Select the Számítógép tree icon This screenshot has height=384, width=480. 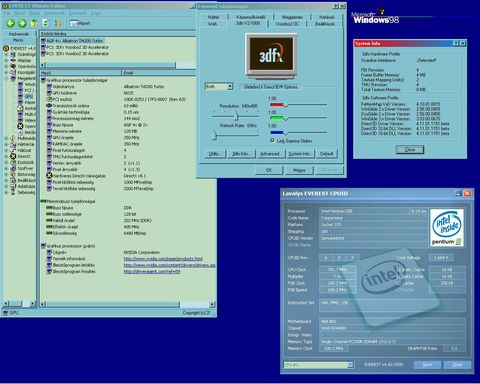pyautogui.click(x=13, y=54)
